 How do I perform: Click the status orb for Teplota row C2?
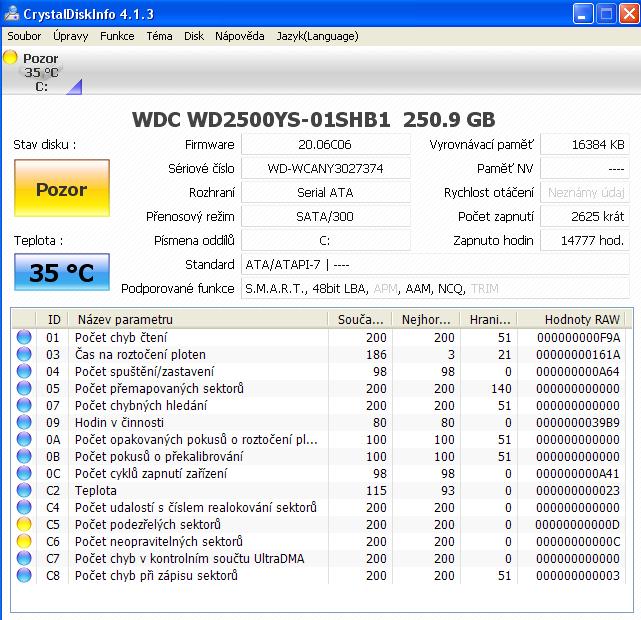[24, 490]
